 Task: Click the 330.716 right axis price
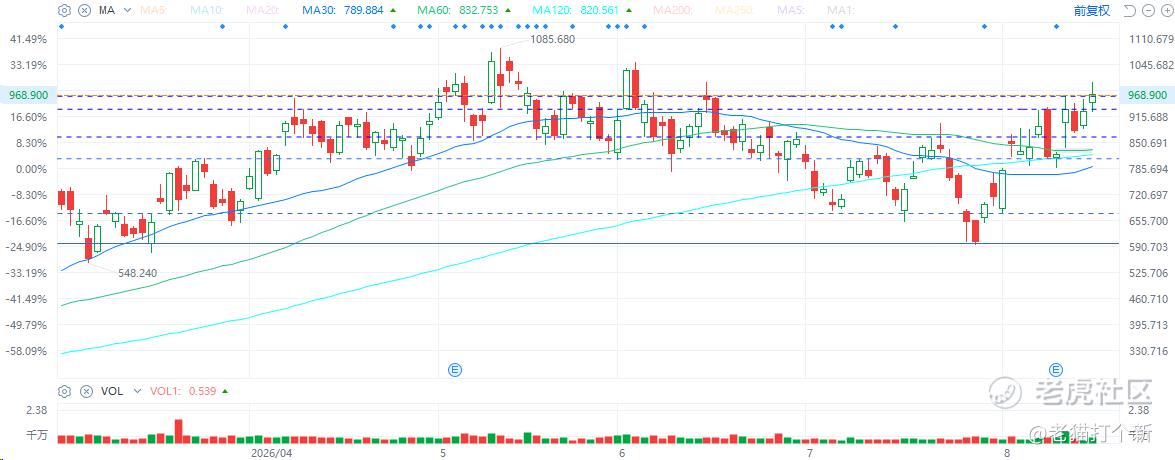coord(1150,351)
